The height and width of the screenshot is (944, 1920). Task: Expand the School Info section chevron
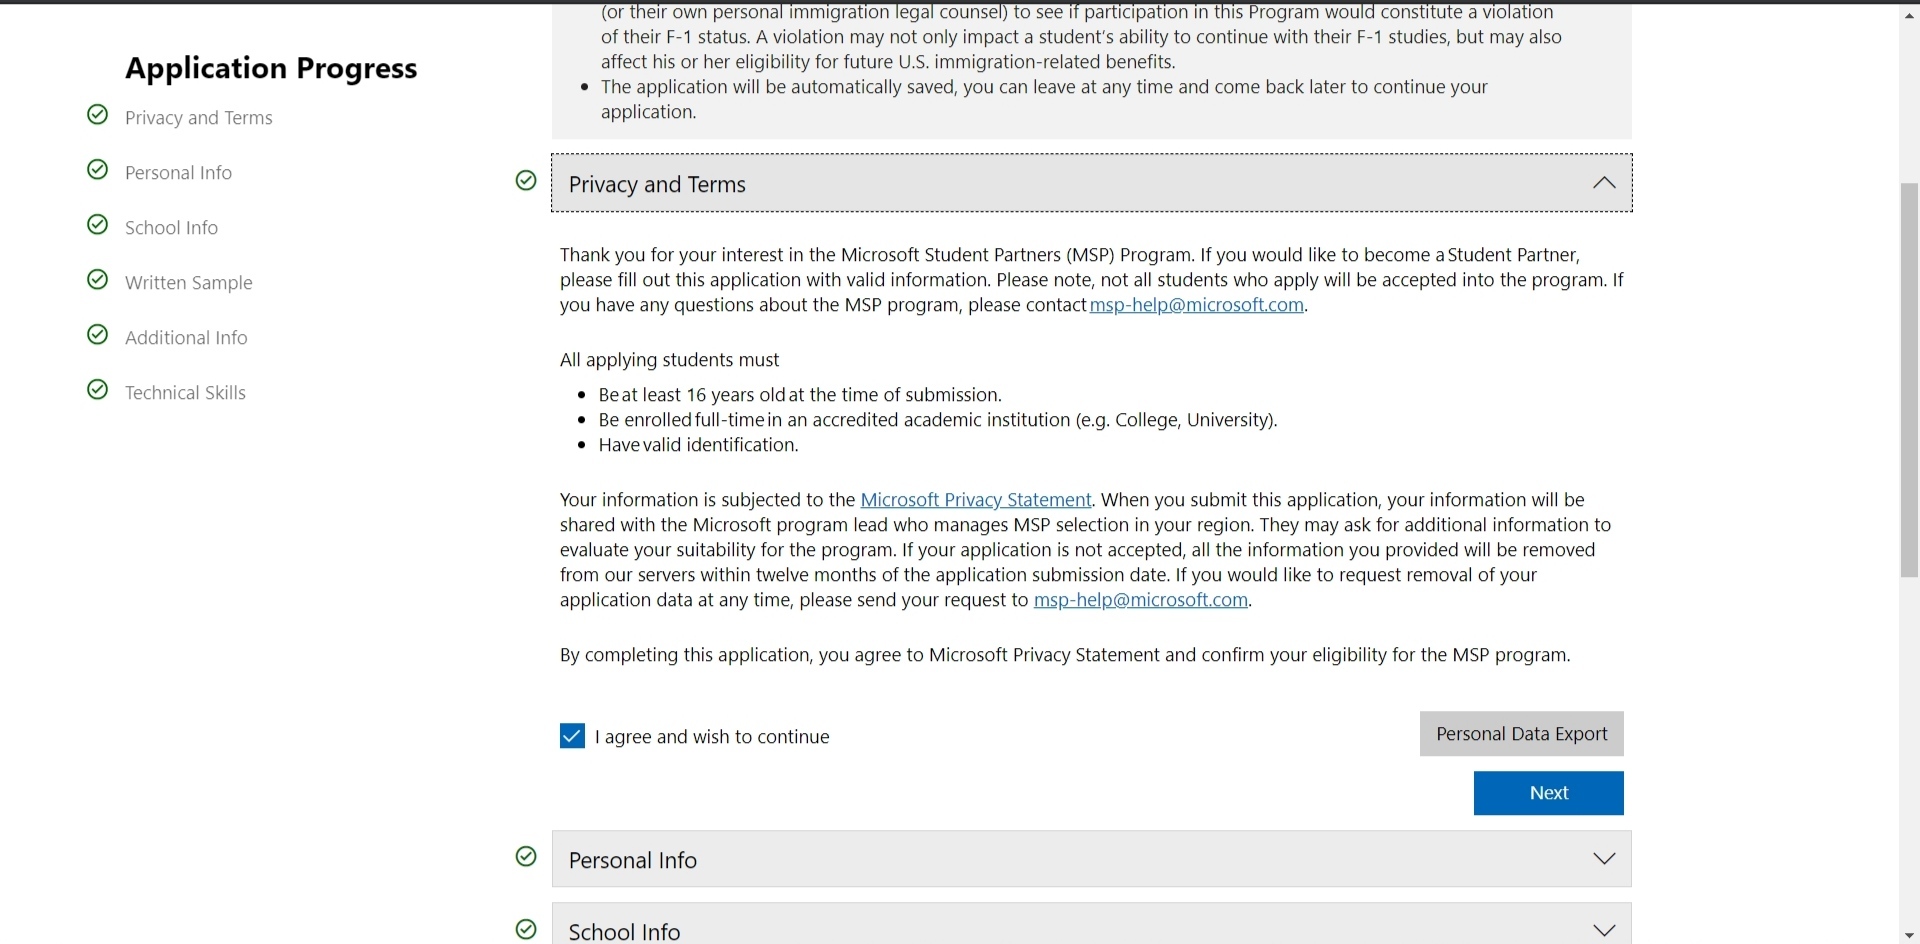click(x=1604, y=930)
